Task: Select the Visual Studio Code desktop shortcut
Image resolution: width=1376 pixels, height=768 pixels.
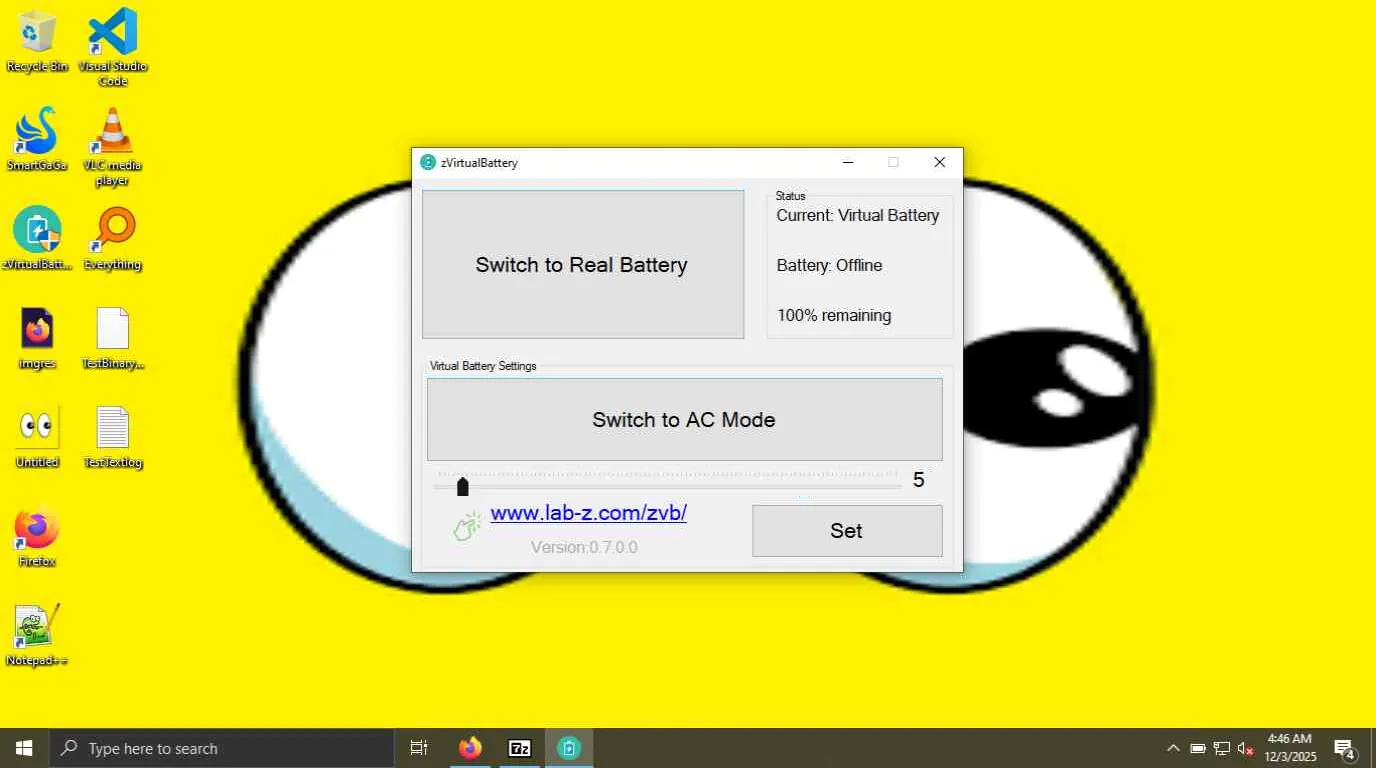Action: 113,46
